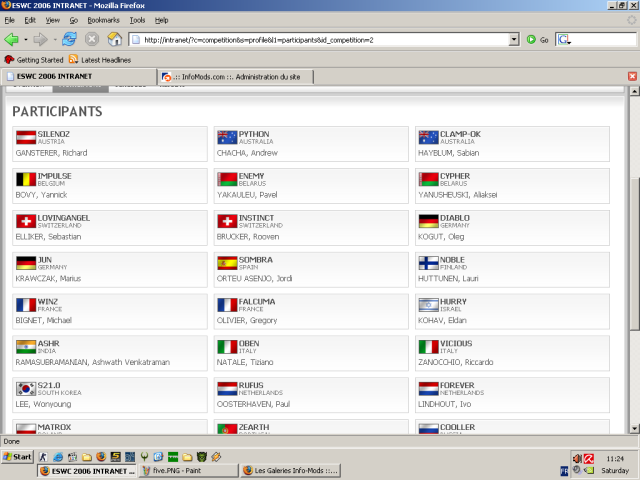Click the green Back arrow button
The image size is (640, 480).
(x=11, y=40)
